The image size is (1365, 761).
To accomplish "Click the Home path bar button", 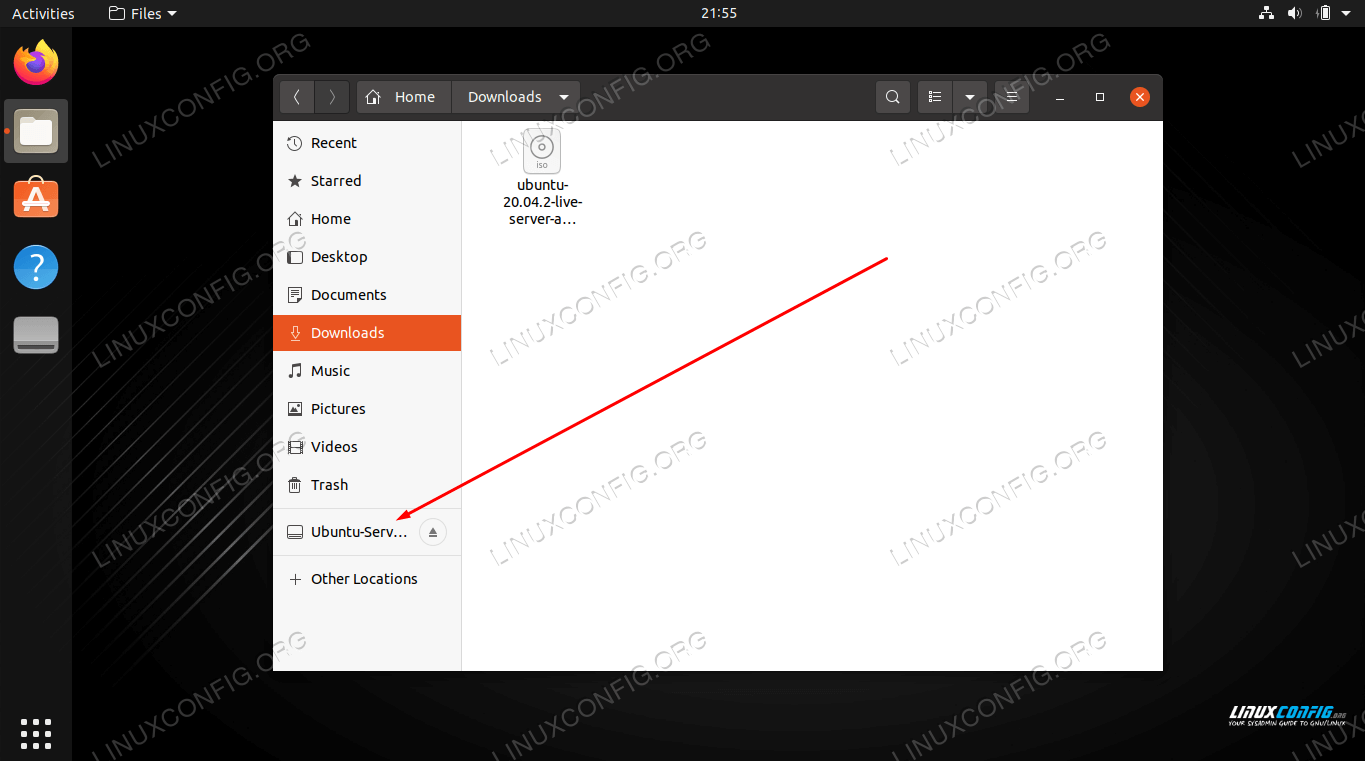I will [404, 97].
